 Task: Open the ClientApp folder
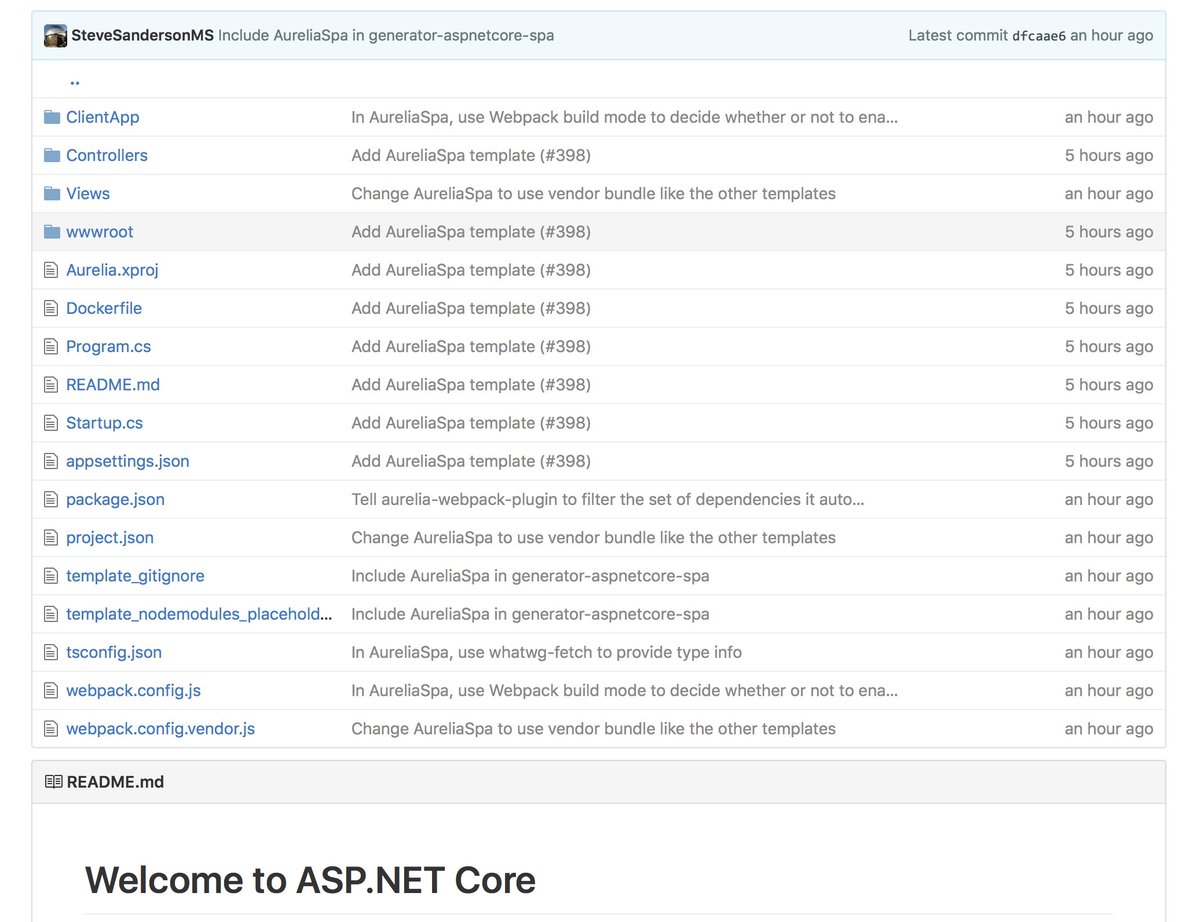pyautogui.click(x=102, y=117)
